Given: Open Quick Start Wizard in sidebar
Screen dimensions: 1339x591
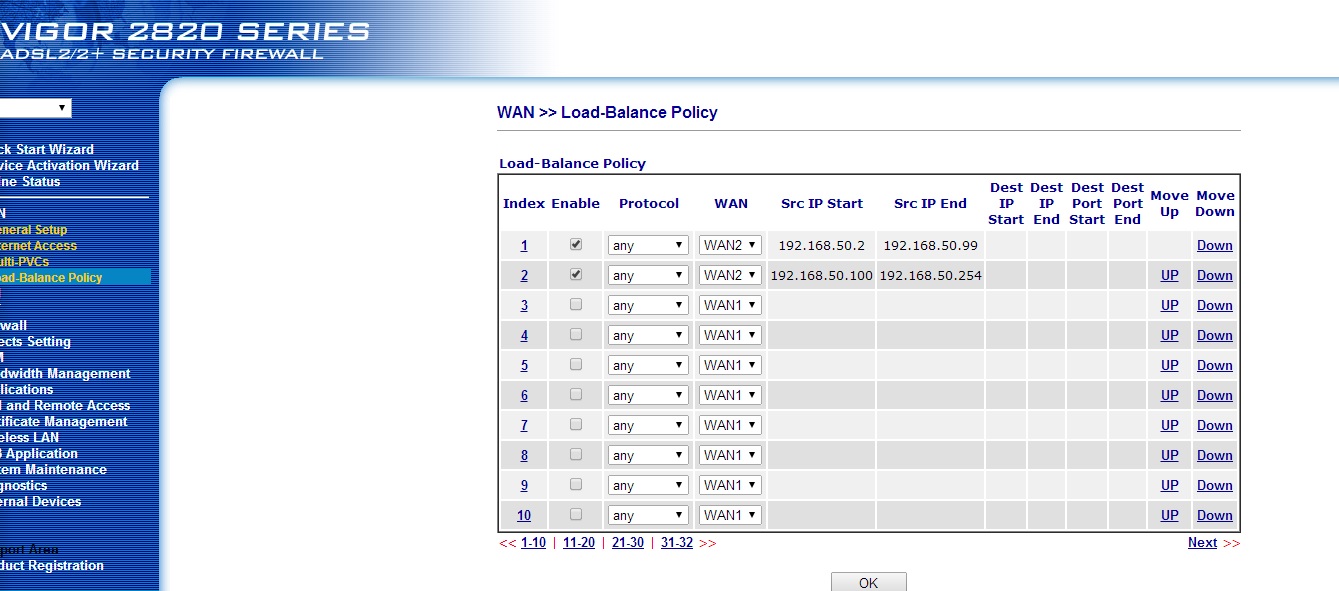Looking at the screenshot, I should [47, 149].
